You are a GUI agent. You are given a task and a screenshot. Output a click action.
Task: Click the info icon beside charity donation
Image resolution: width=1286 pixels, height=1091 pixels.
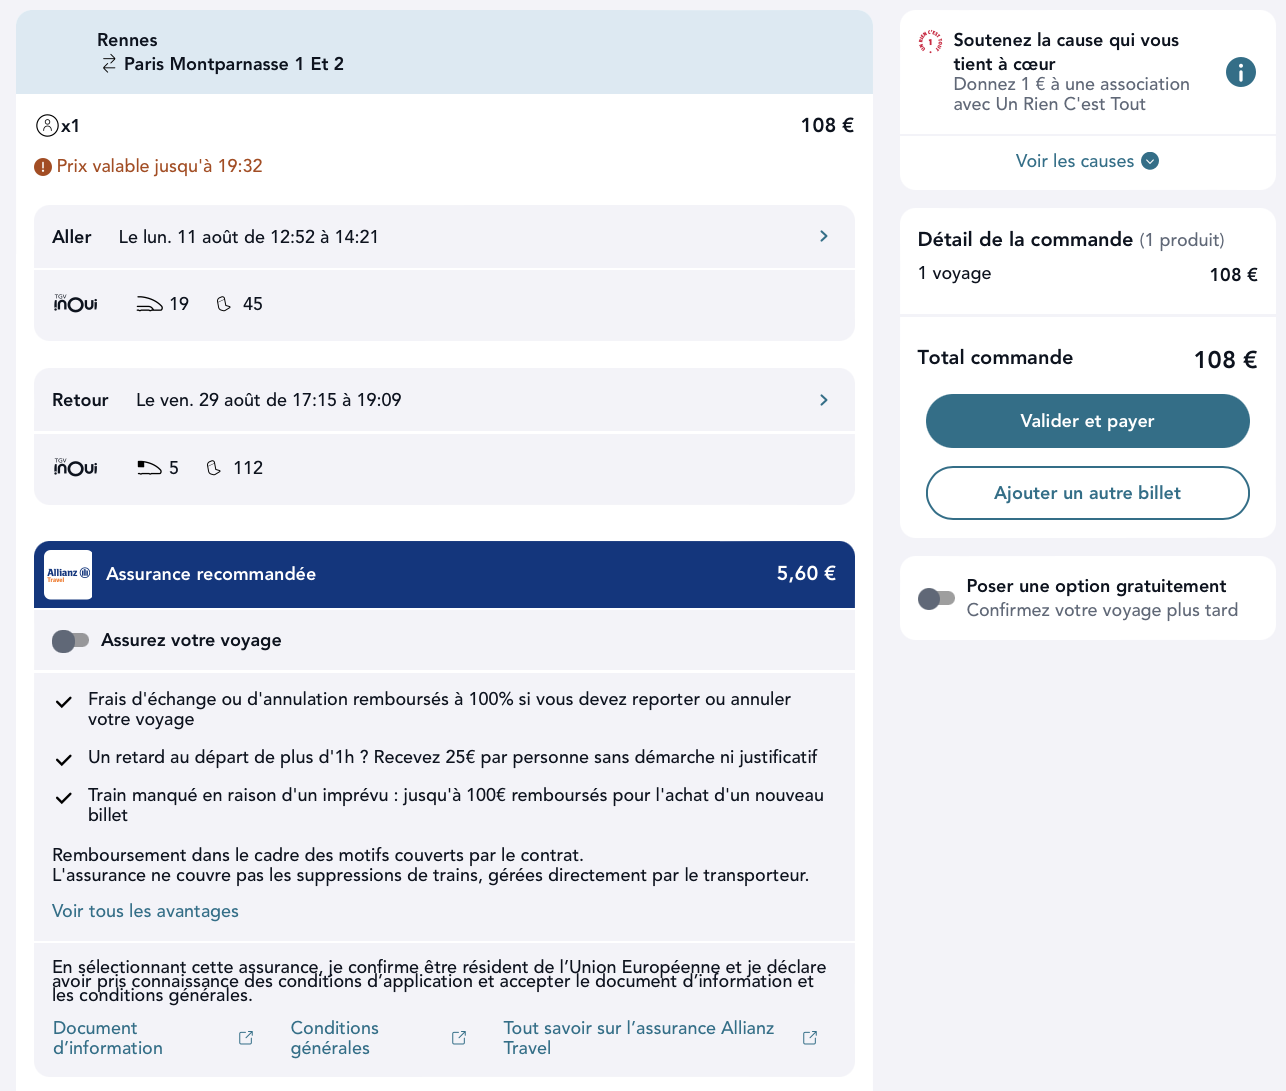coord(1240,72)
